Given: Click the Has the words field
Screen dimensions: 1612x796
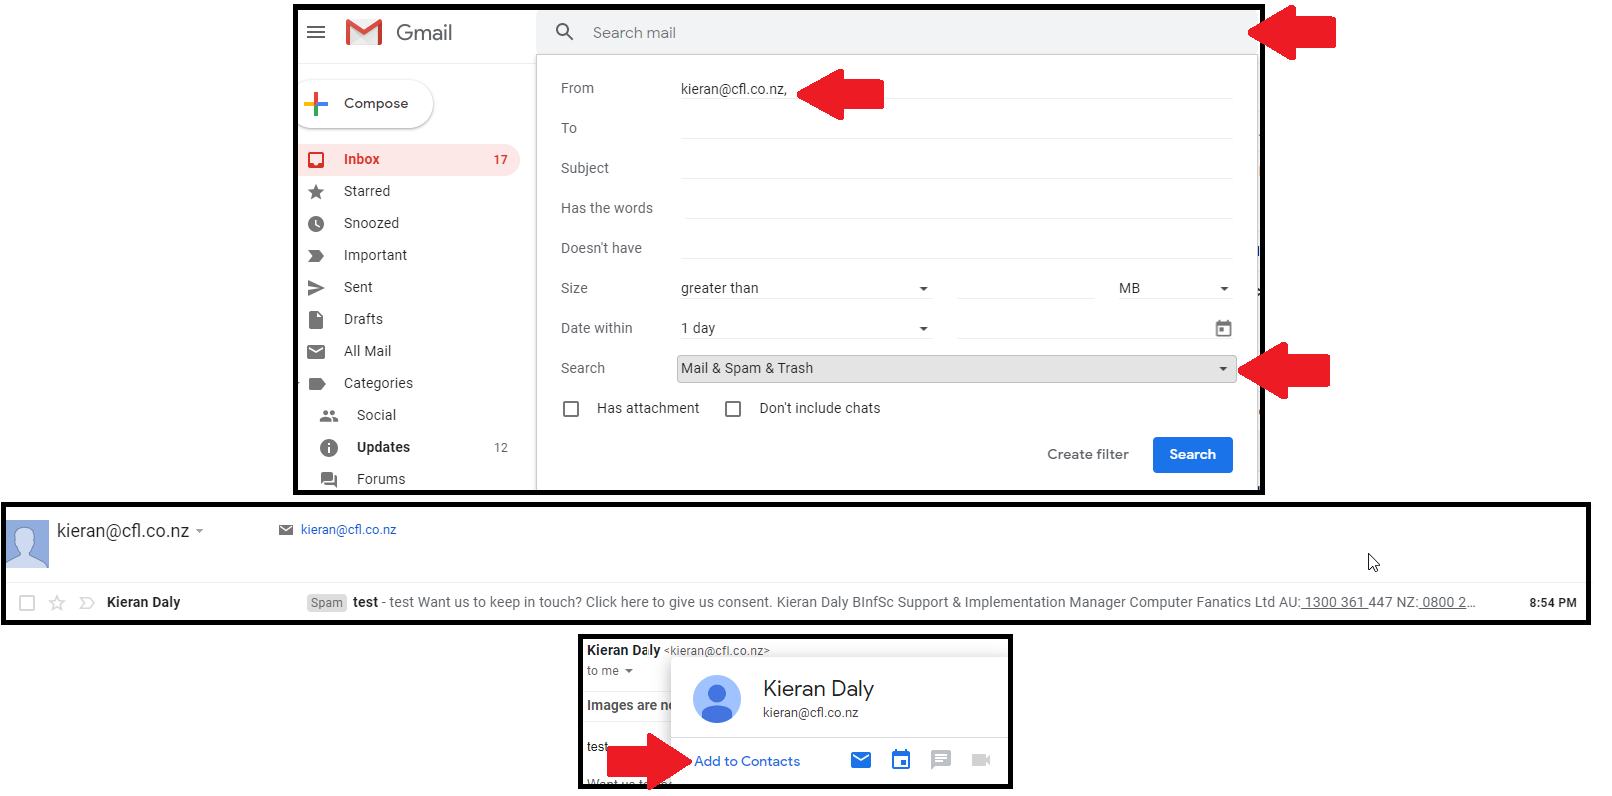Looking at the screenshot, I should tap(956, 208).
